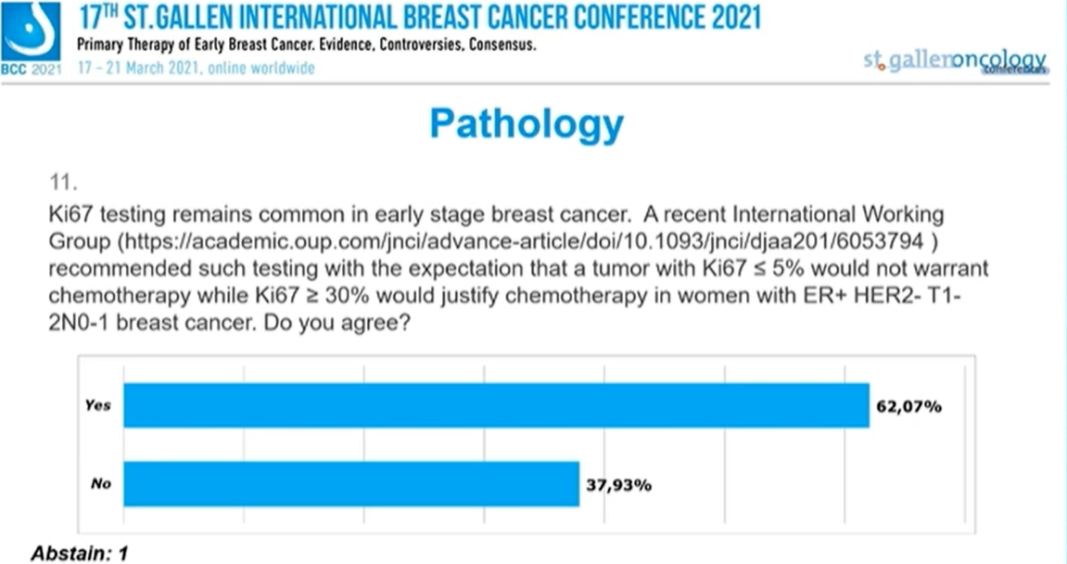The width and height of the screenshot is (1067, 564).
Task: Click the BCC 2021 text under logo
Action: 30,68
